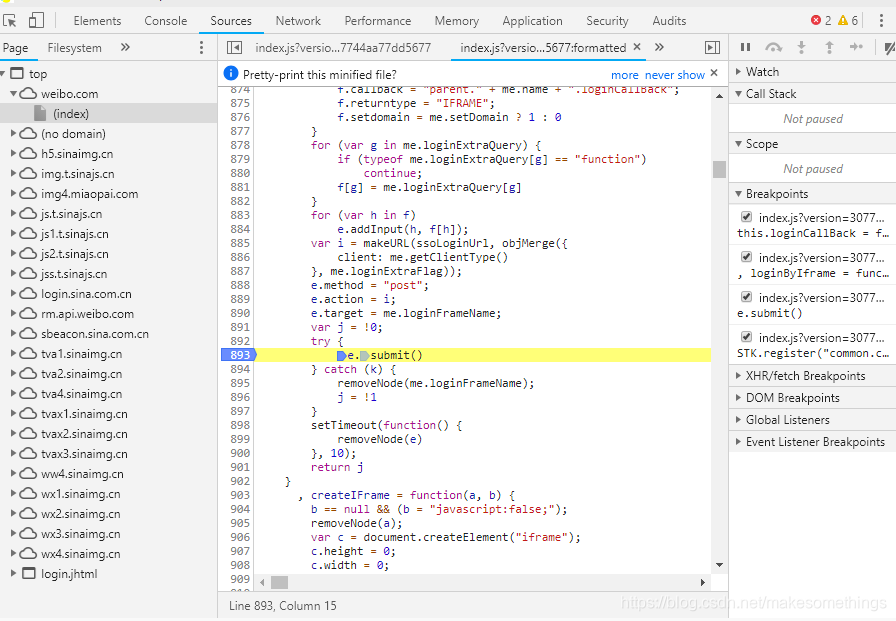Uncheck the this.loginCallBack breakpoint checkbox
Viewport: 896px width, 621px height.
click(x=746, y=217)
